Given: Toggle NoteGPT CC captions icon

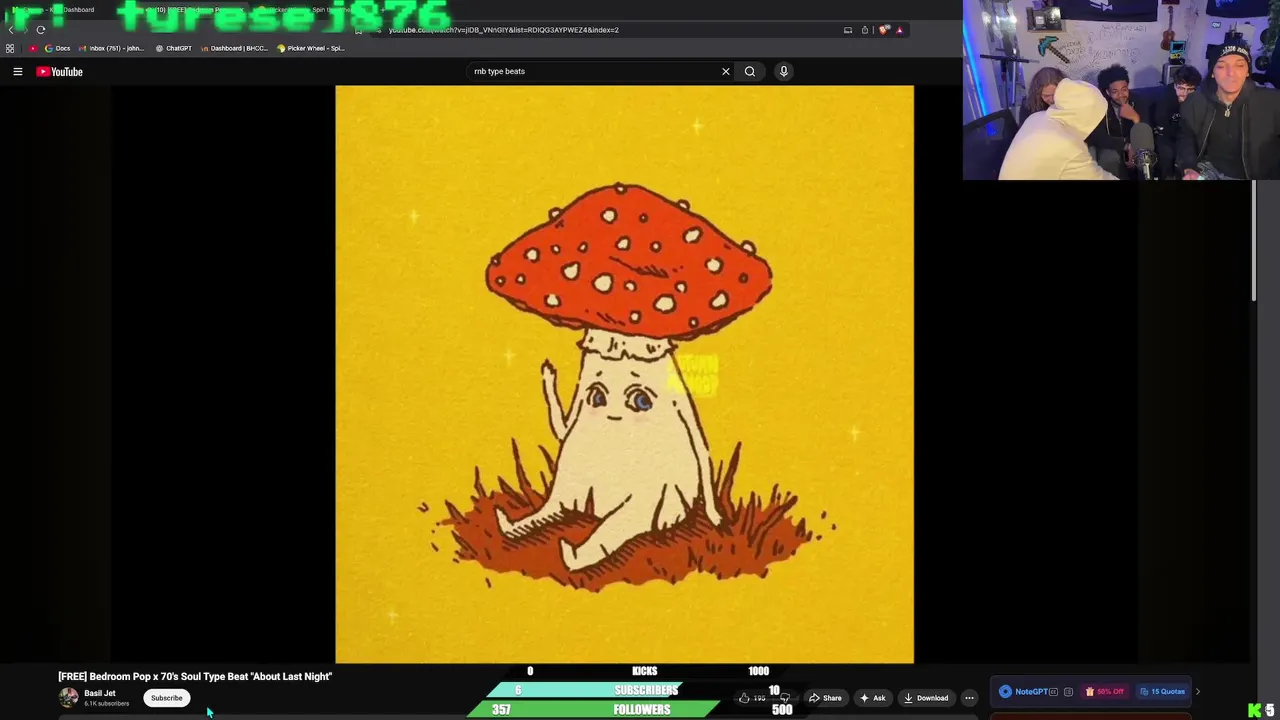Looking at the screenshot, I should coord(1053,691).
